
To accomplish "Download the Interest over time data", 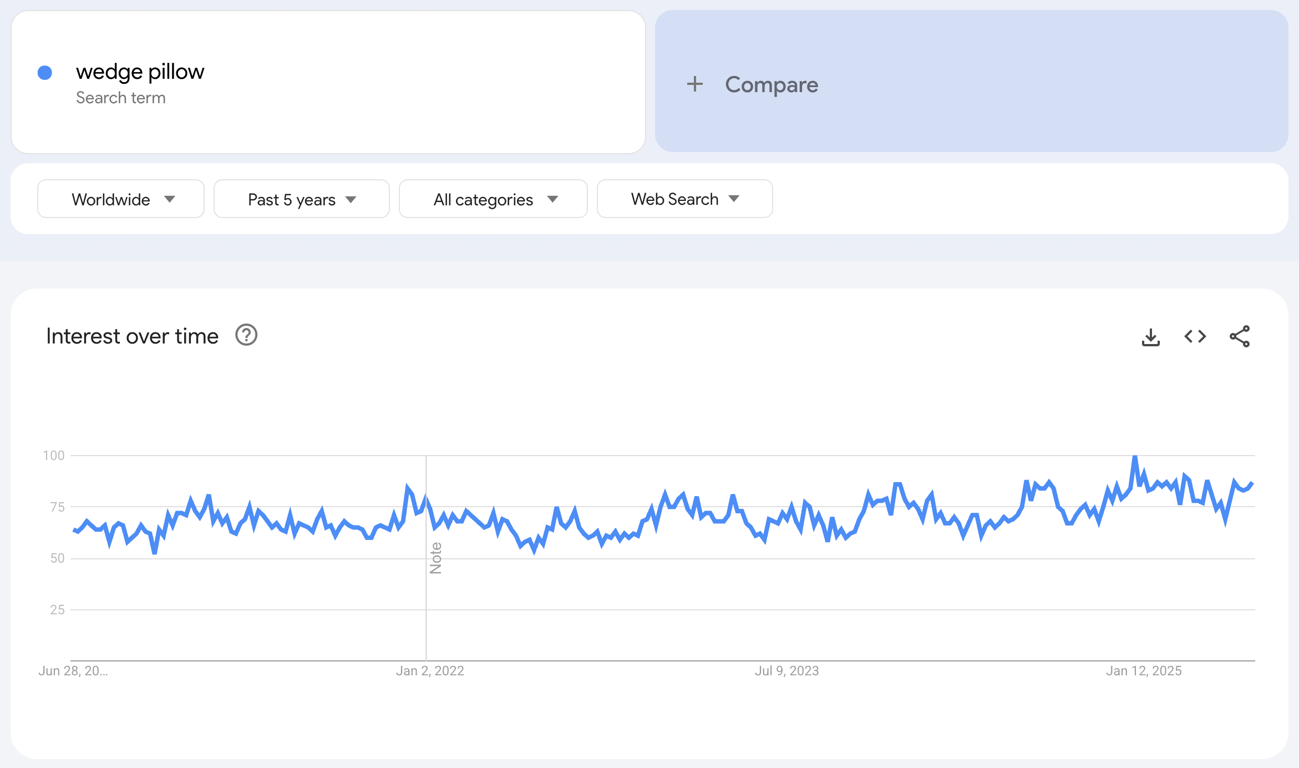I will (1150, 337).
